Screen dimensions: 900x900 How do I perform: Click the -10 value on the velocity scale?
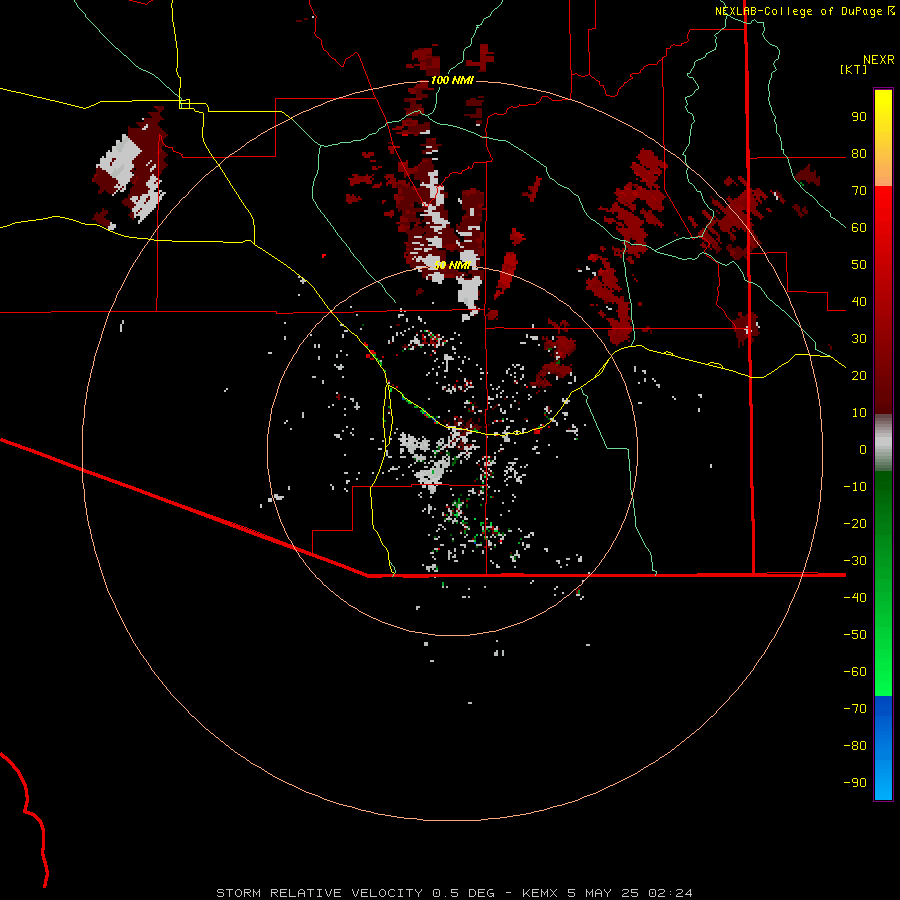(x=855, y=487)
